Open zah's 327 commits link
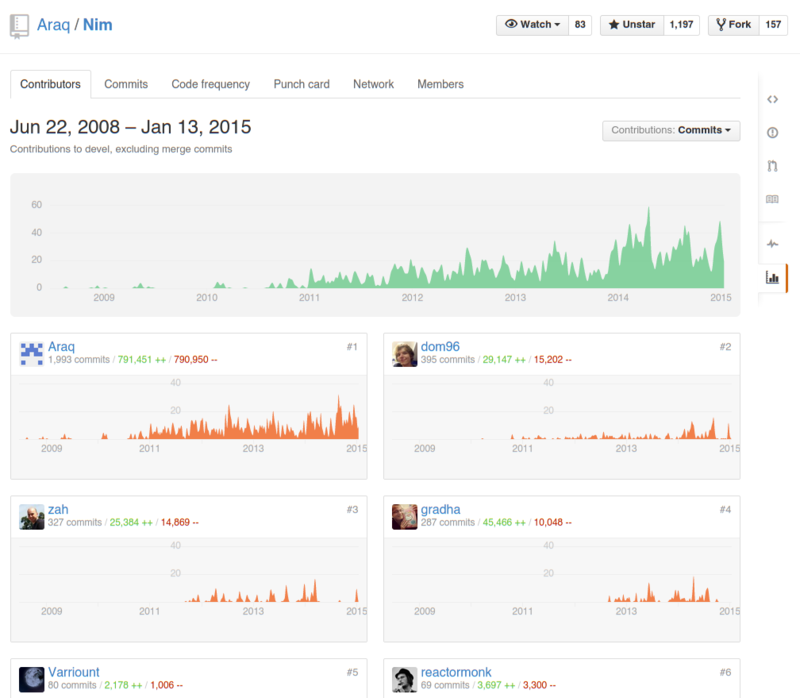Viewport: 800px width, 698px height. tap(74, 522)
